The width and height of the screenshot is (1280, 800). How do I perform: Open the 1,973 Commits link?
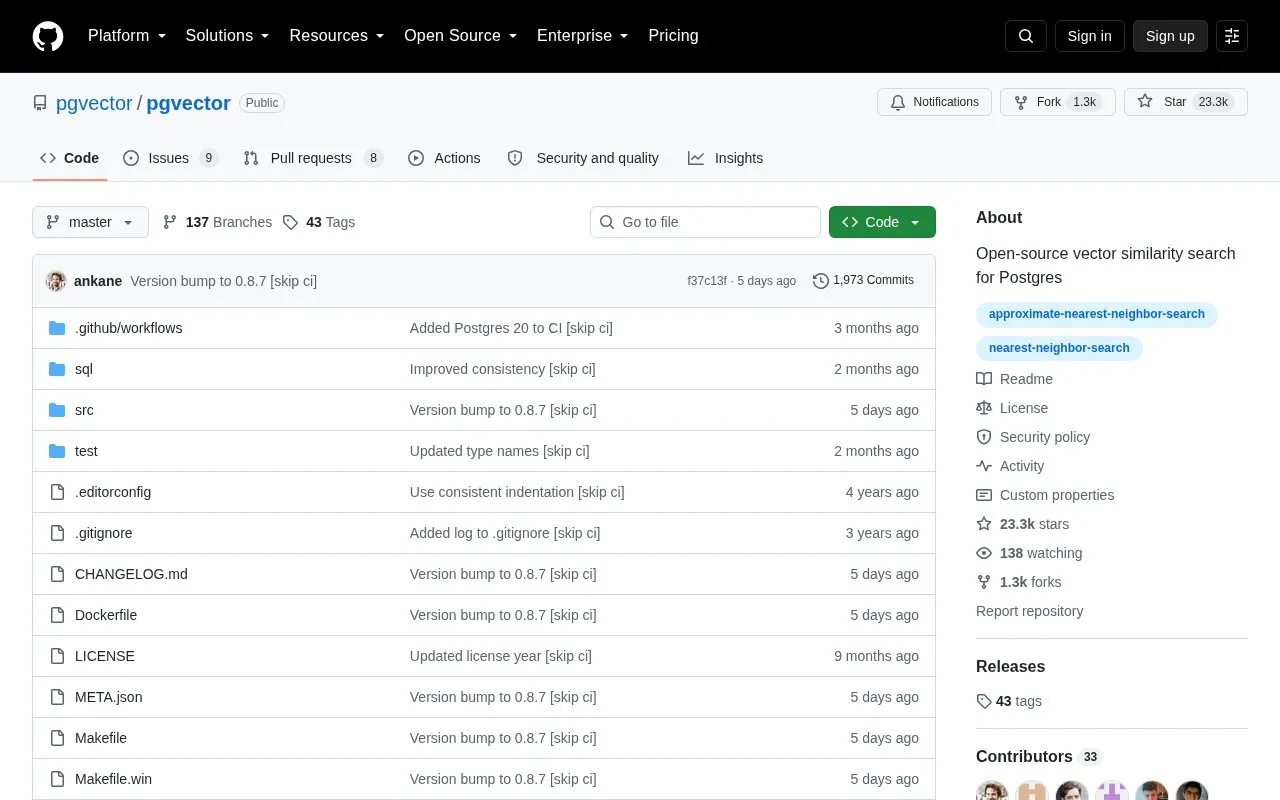pyautogui.click(x=864, y=281)
